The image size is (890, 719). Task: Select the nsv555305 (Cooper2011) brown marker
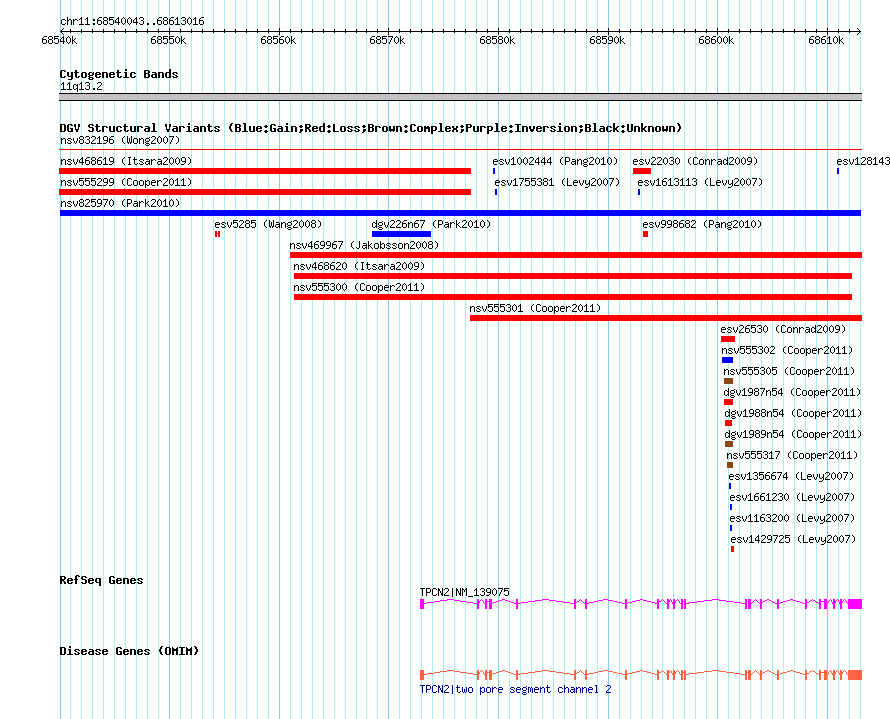[x=728, y=381]
